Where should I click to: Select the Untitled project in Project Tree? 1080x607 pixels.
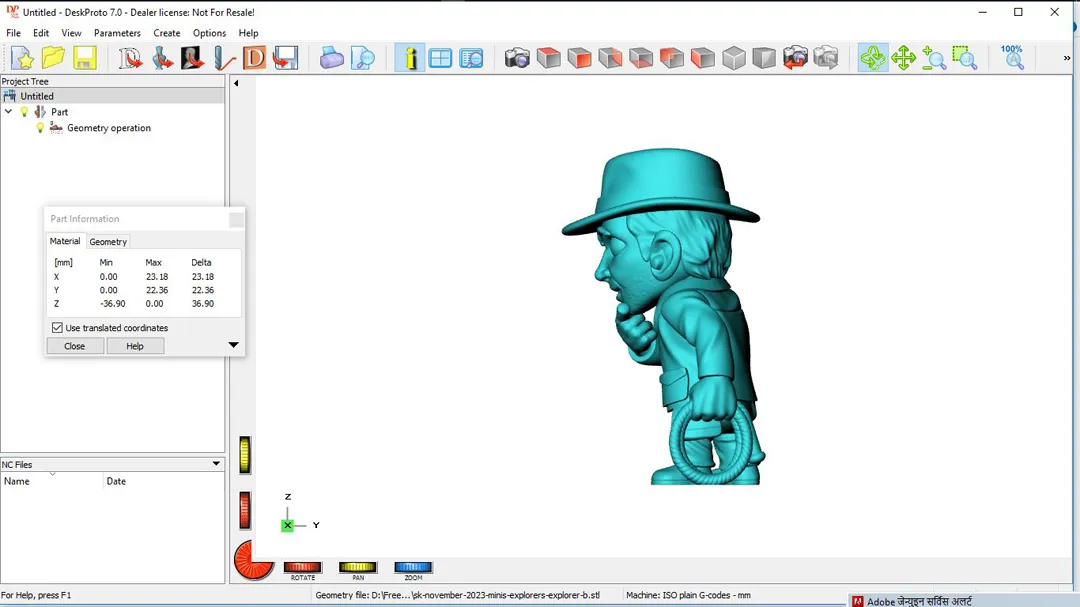37,96
